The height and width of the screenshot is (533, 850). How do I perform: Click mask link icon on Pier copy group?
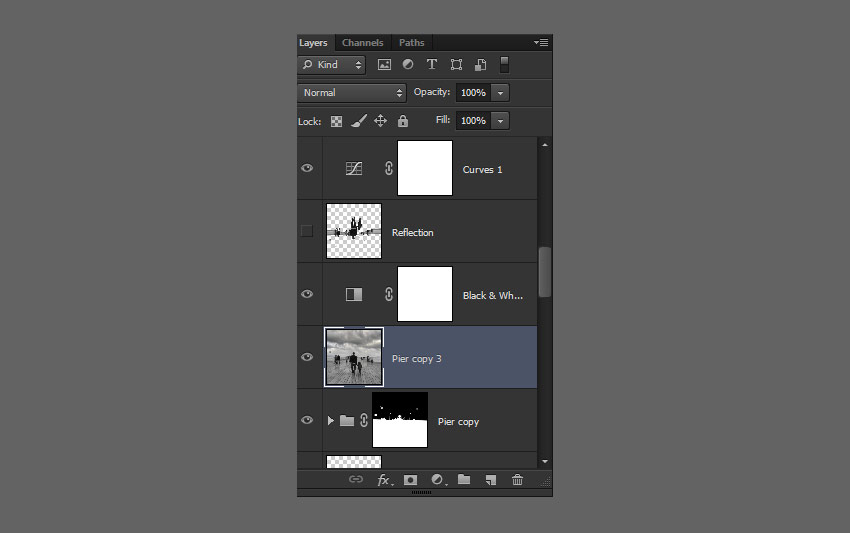[364, 420]
